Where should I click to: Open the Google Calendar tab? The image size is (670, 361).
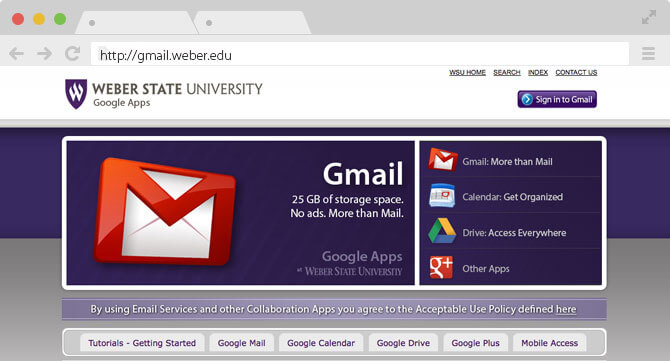(x=321, y=343)
